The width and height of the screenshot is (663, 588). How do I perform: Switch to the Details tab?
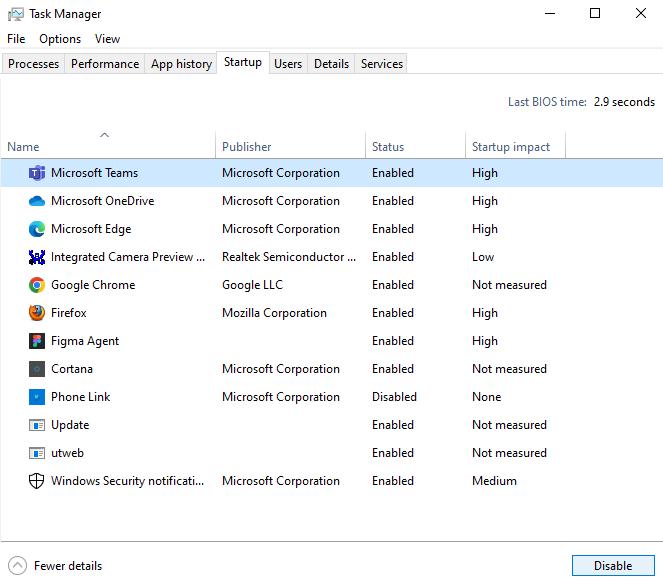pos(332,64)
